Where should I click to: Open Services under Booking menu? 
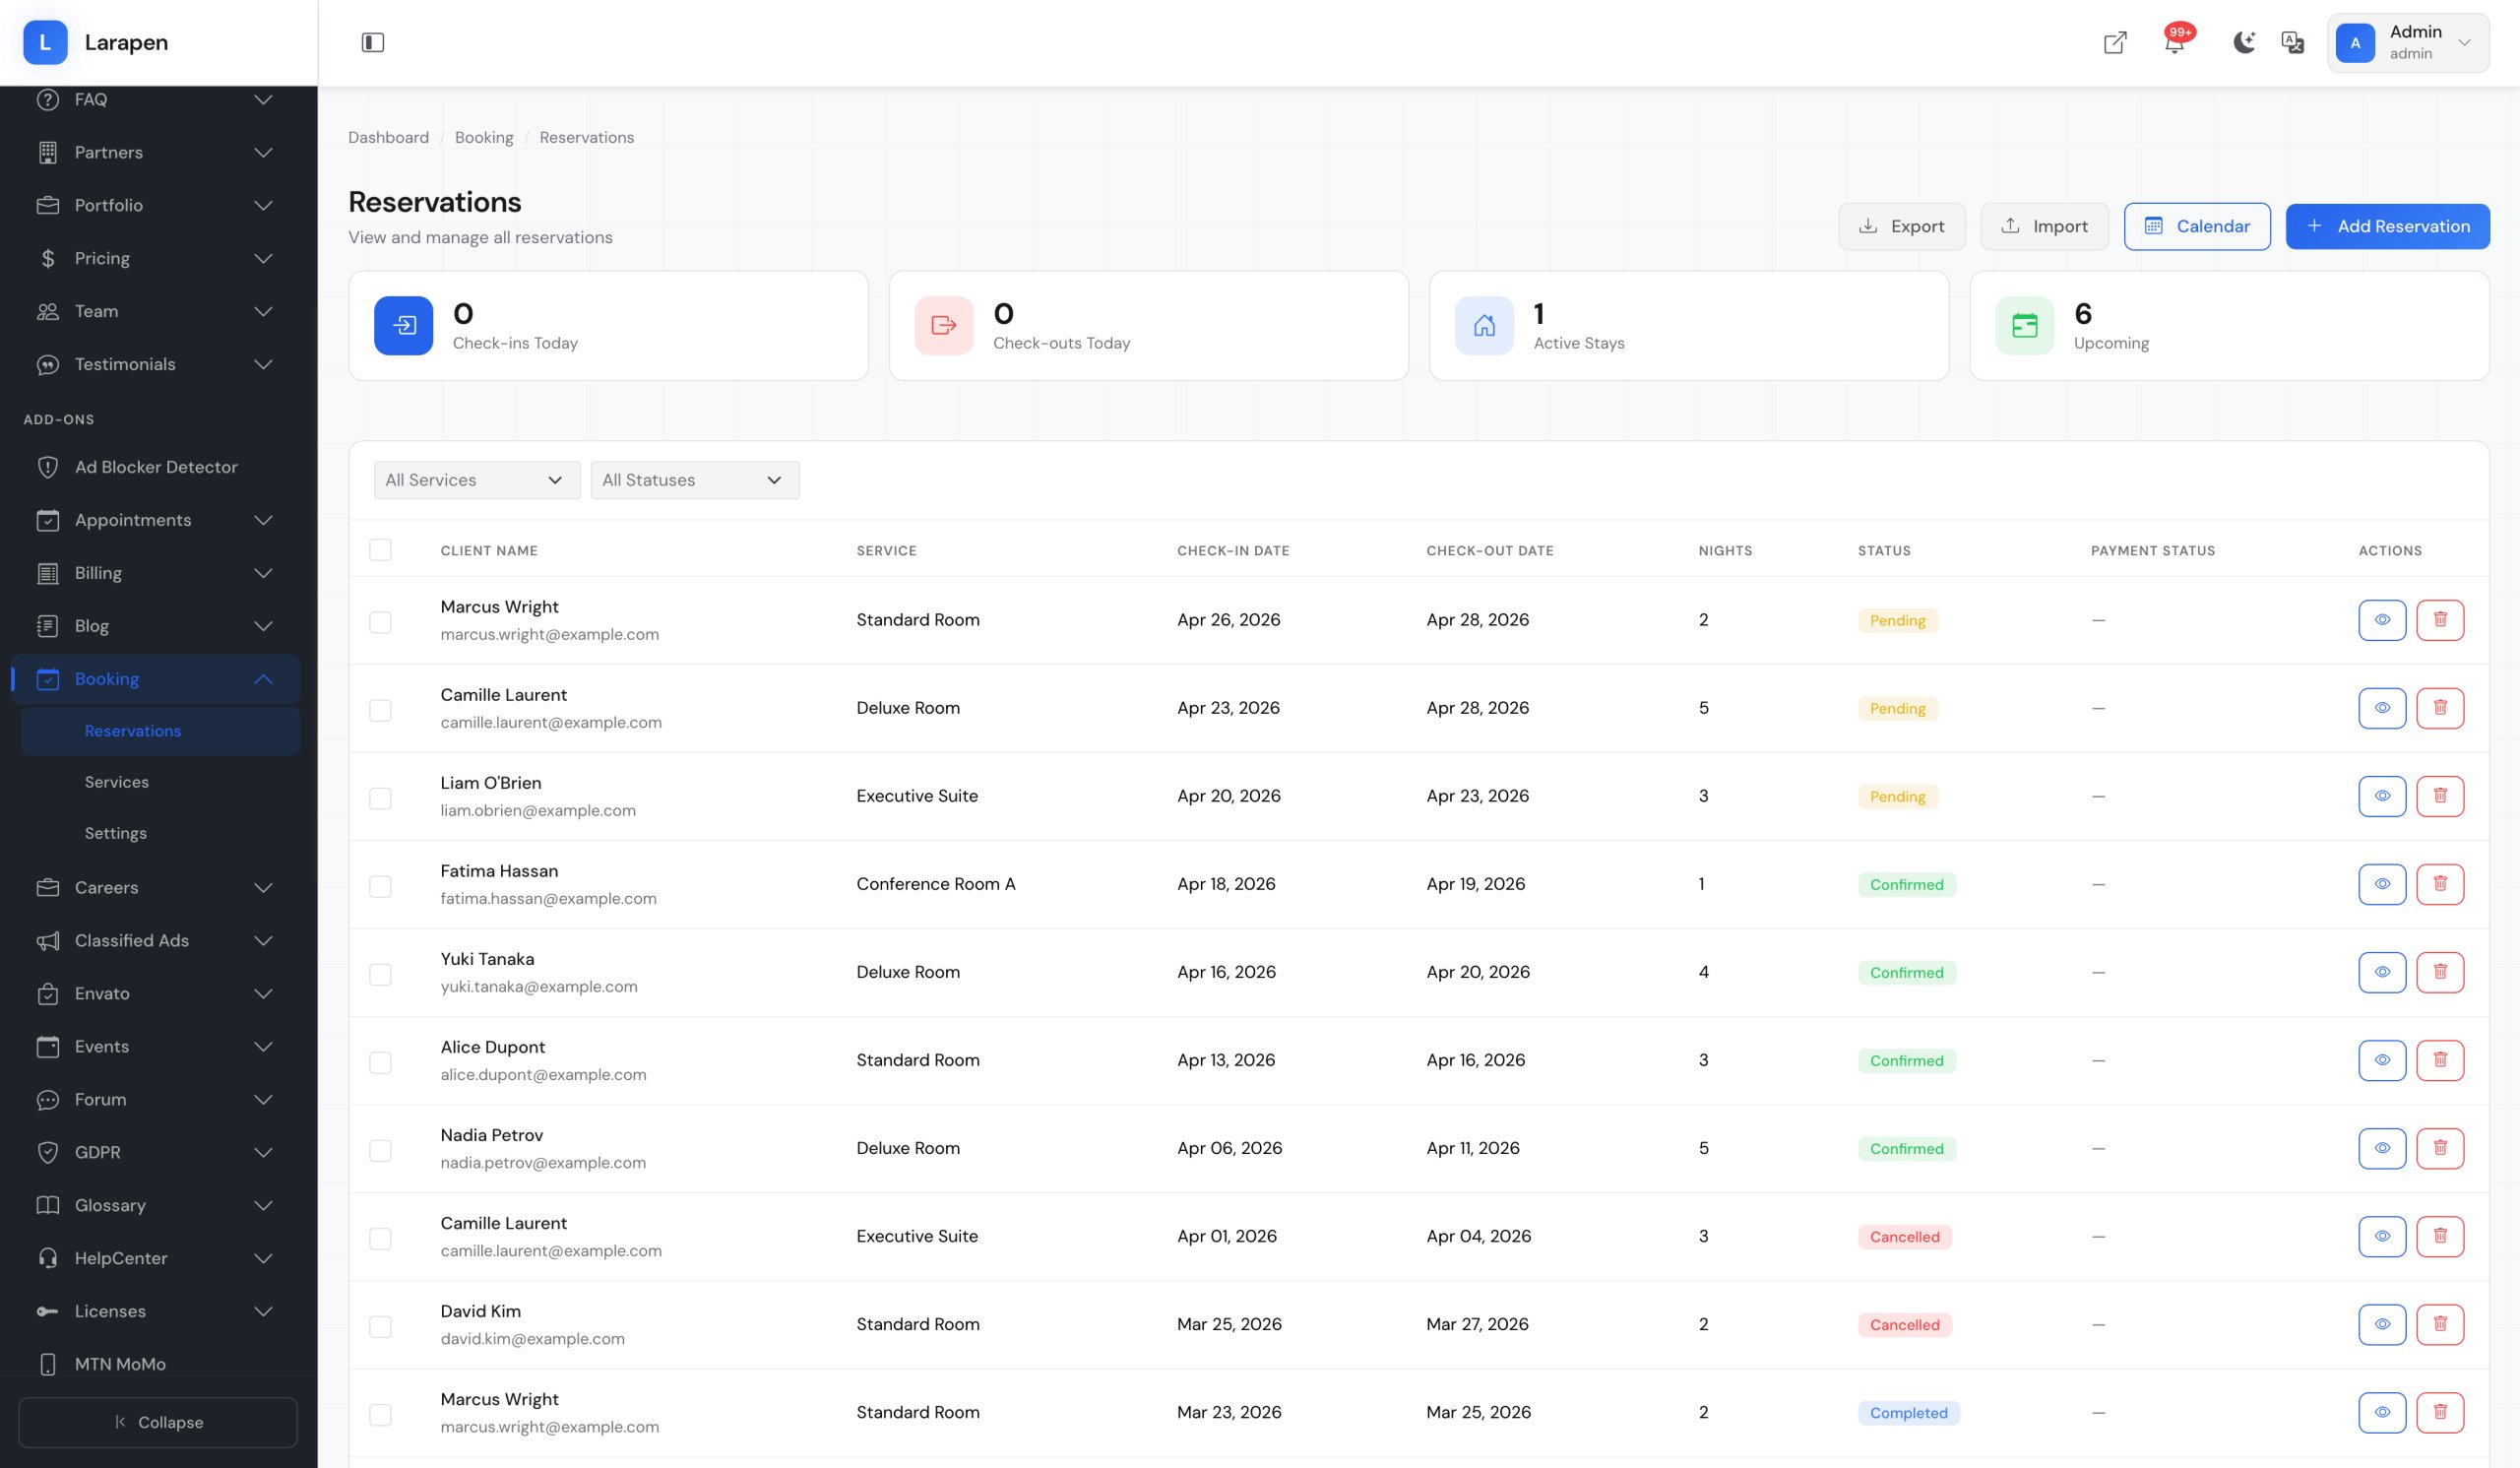[x=117, y=782]
